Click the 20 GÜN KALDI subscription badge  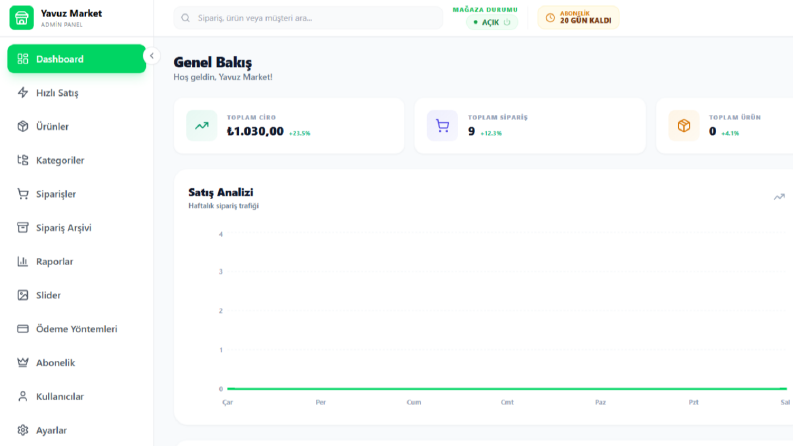click(x=578, y=18)
